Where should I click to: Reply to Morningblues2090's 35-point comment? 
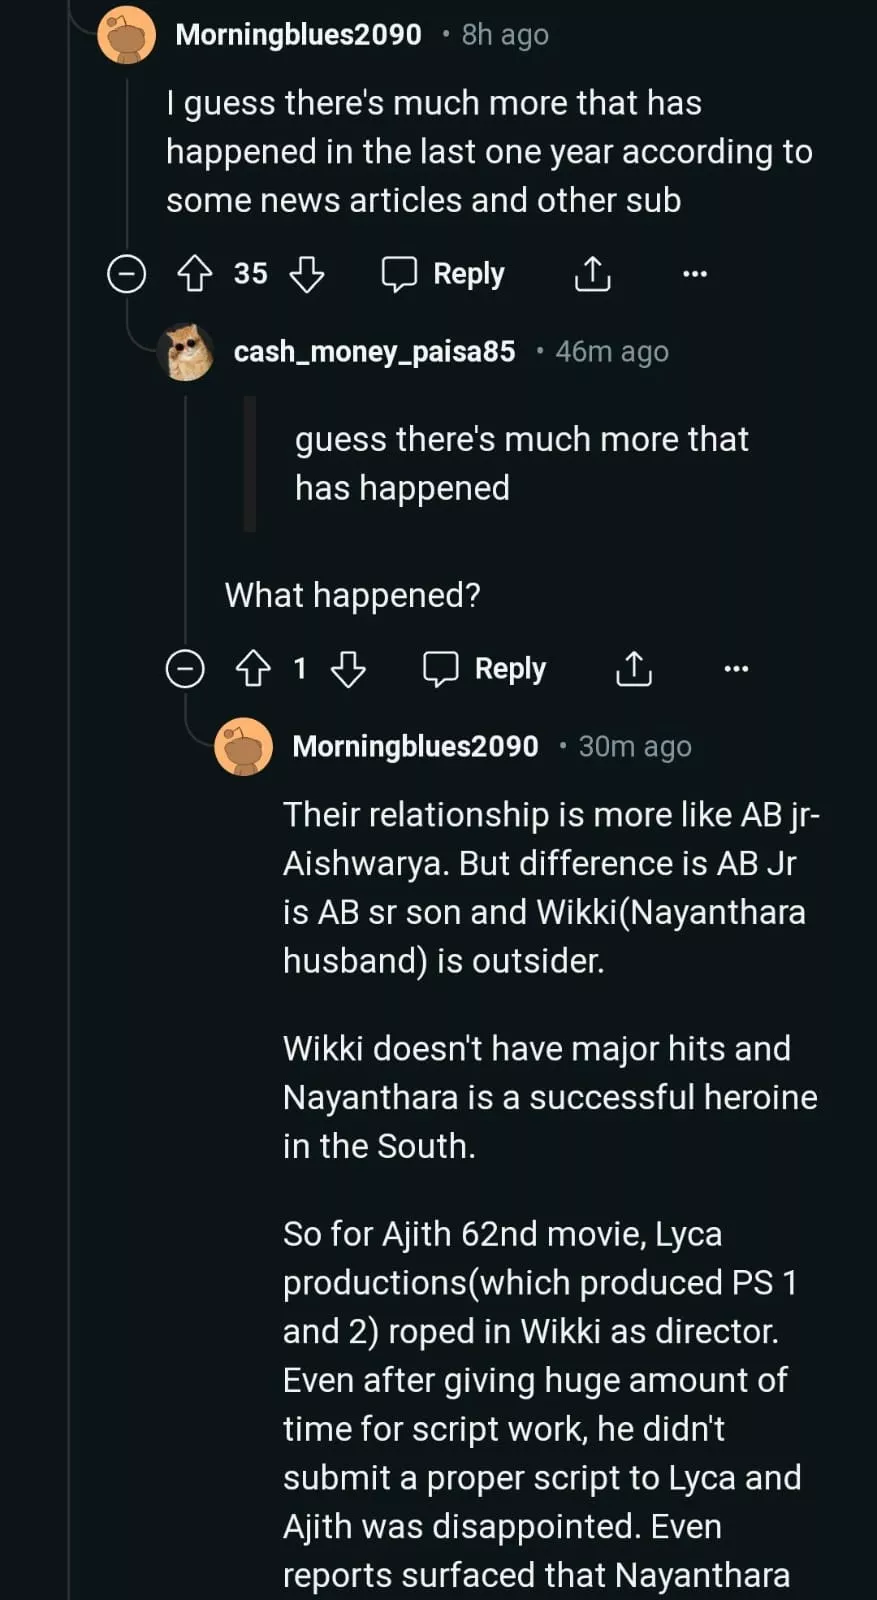click(443, 273)
